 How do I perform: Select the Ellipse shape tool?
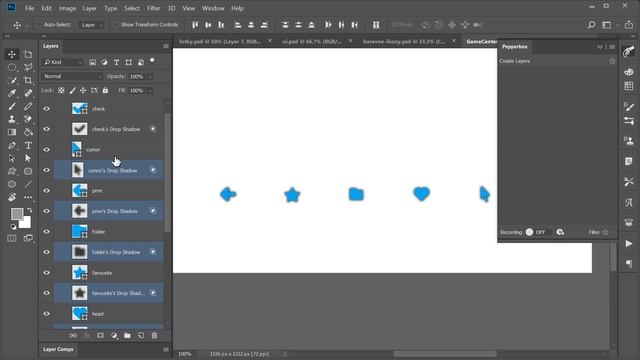[12, 184]
